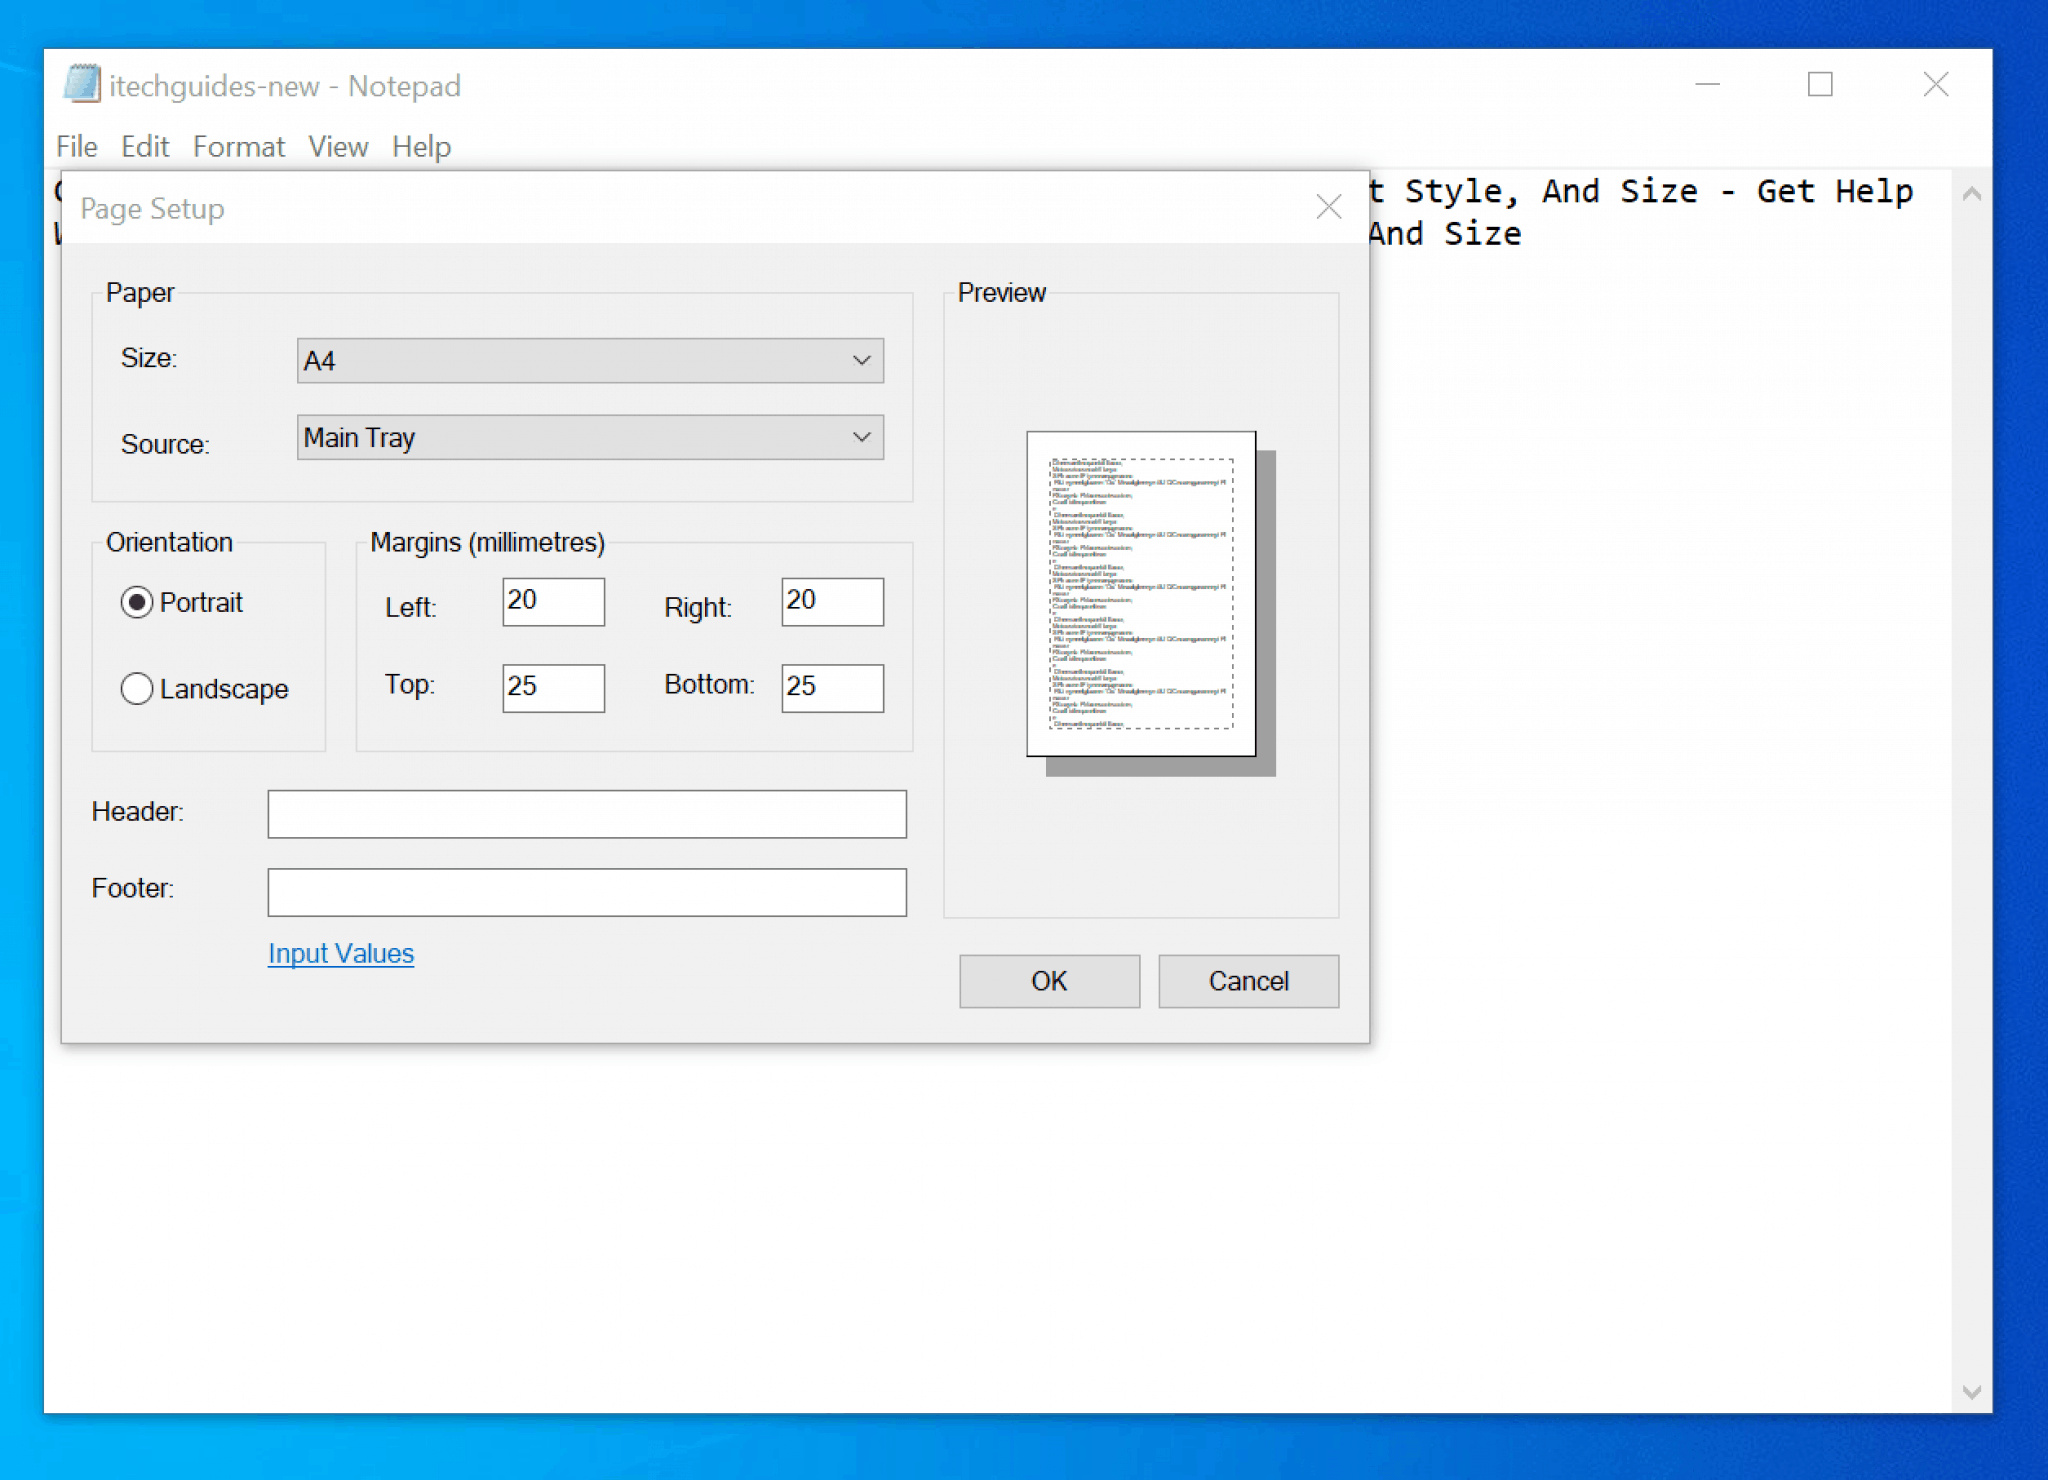This screenshot has height=1480, width=2048.
Task: Click the Right margin field
Action: (x=832, y=602)
